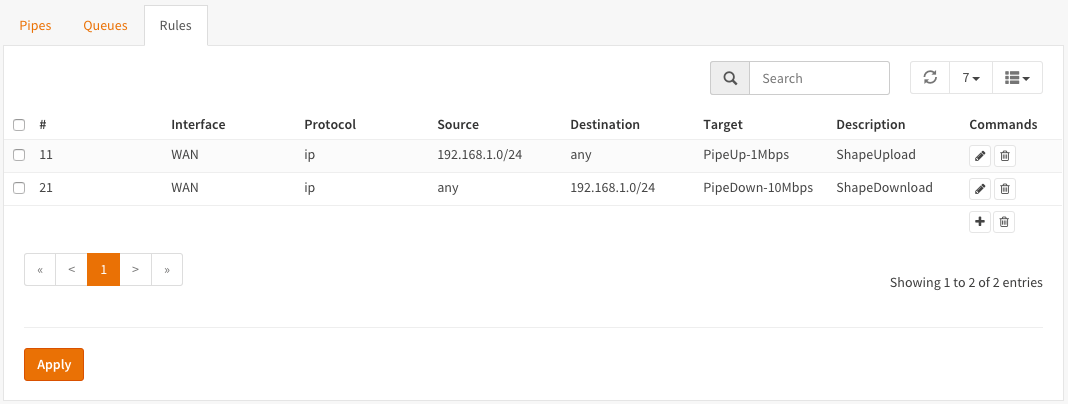Delete rule 21 using its trash icon
The height and width of the screenshot is (404, 1068).
pyautogui.click(x=1005, y=189)
